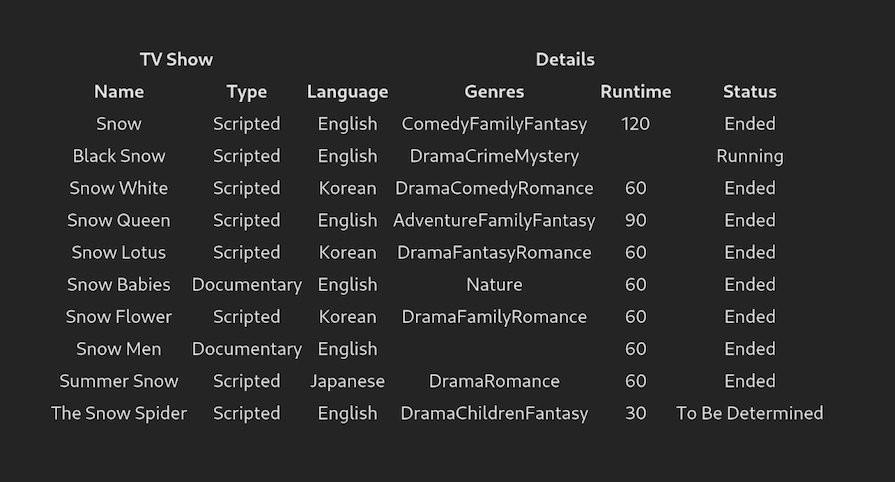This screenshot has height=482, width=895.
Task: Click Documentary type for Snow Babies
Action: (246, 285)
